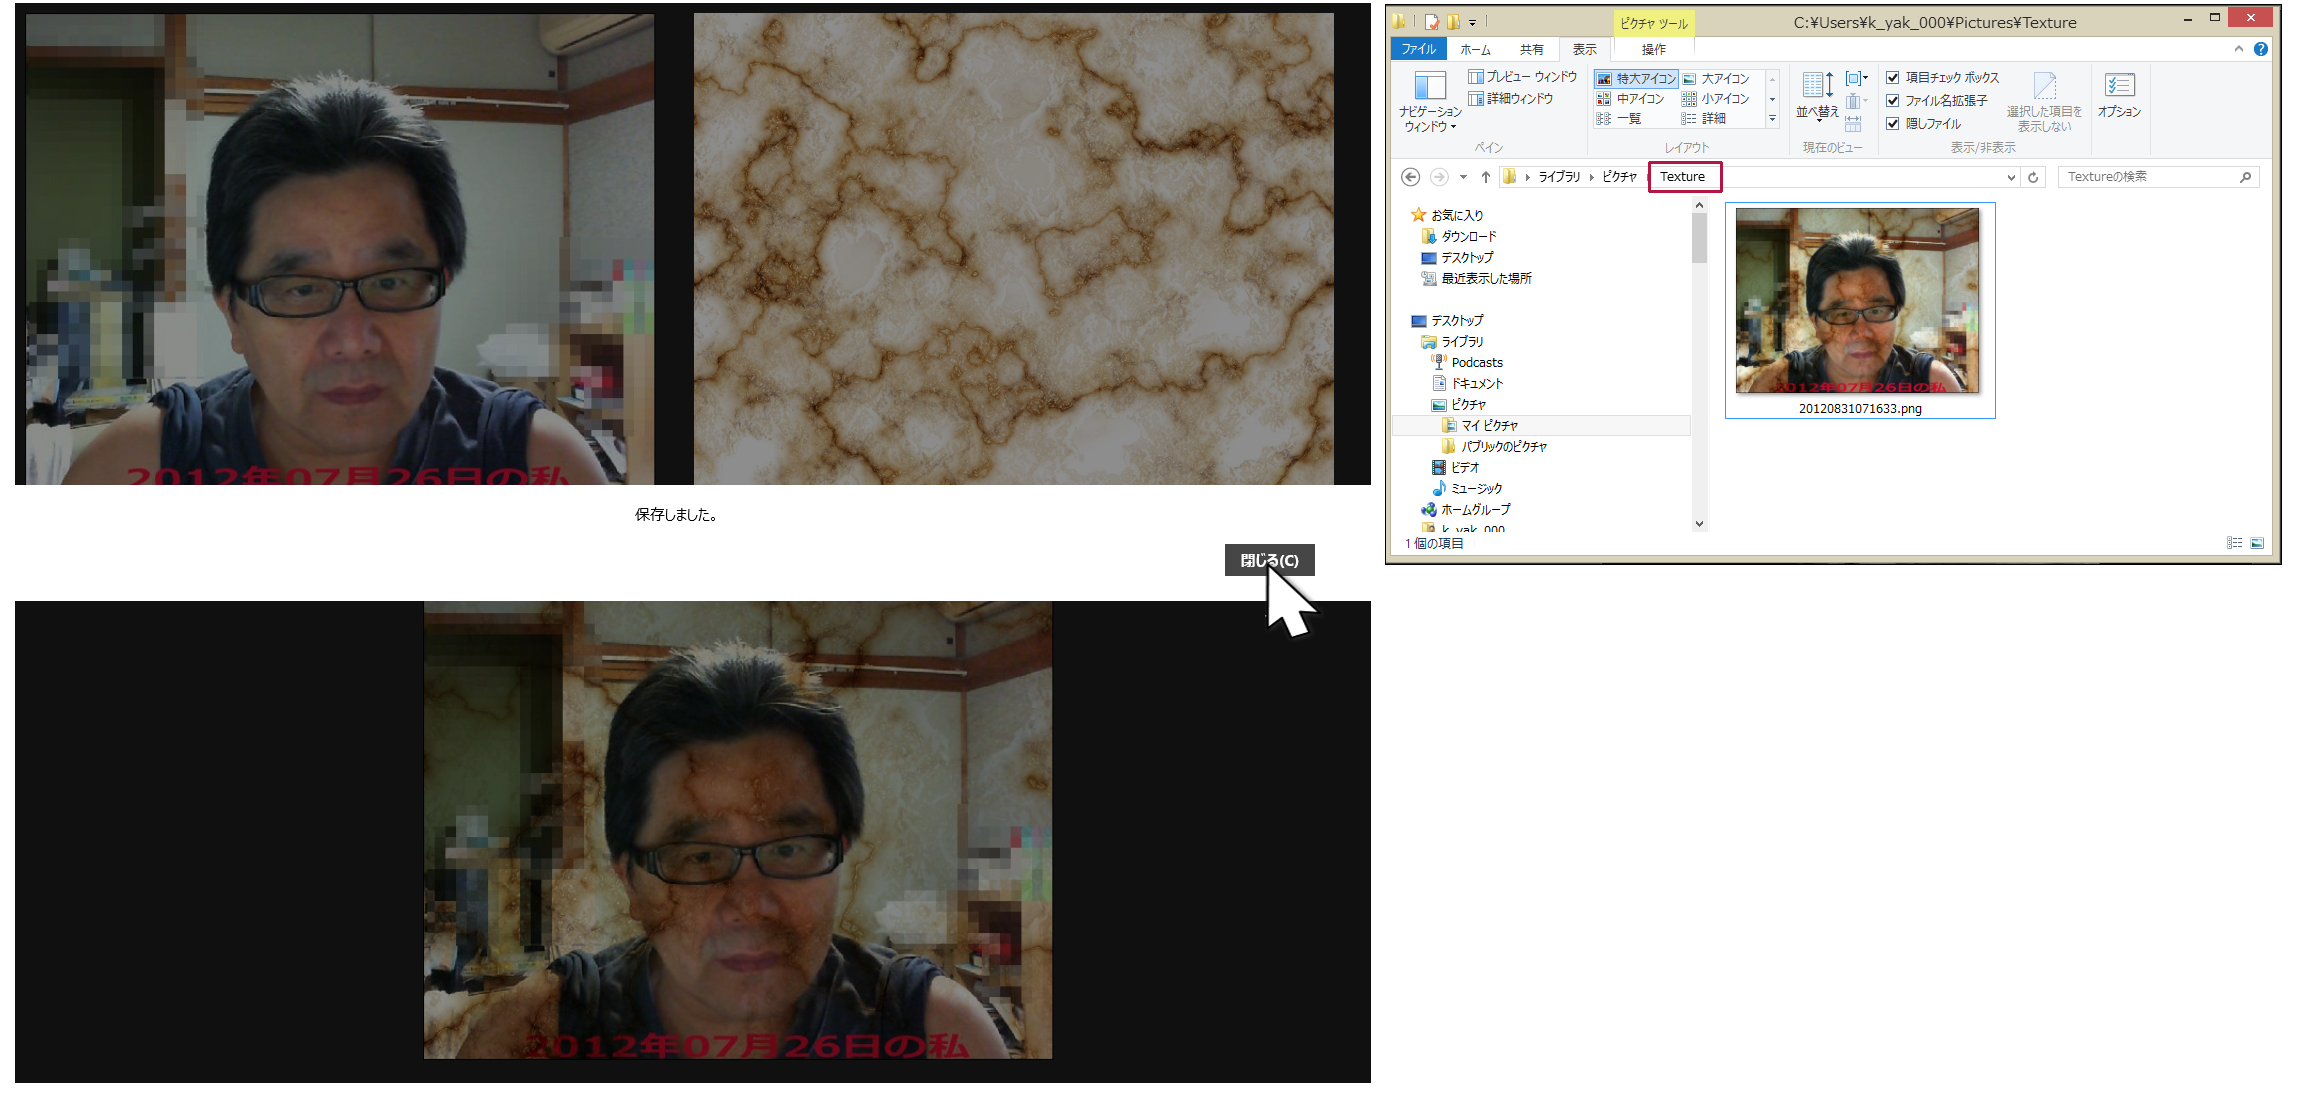2297x1099 pixels.
Task: Choose 大アイコン layout
Action: tap(1717, 78)
